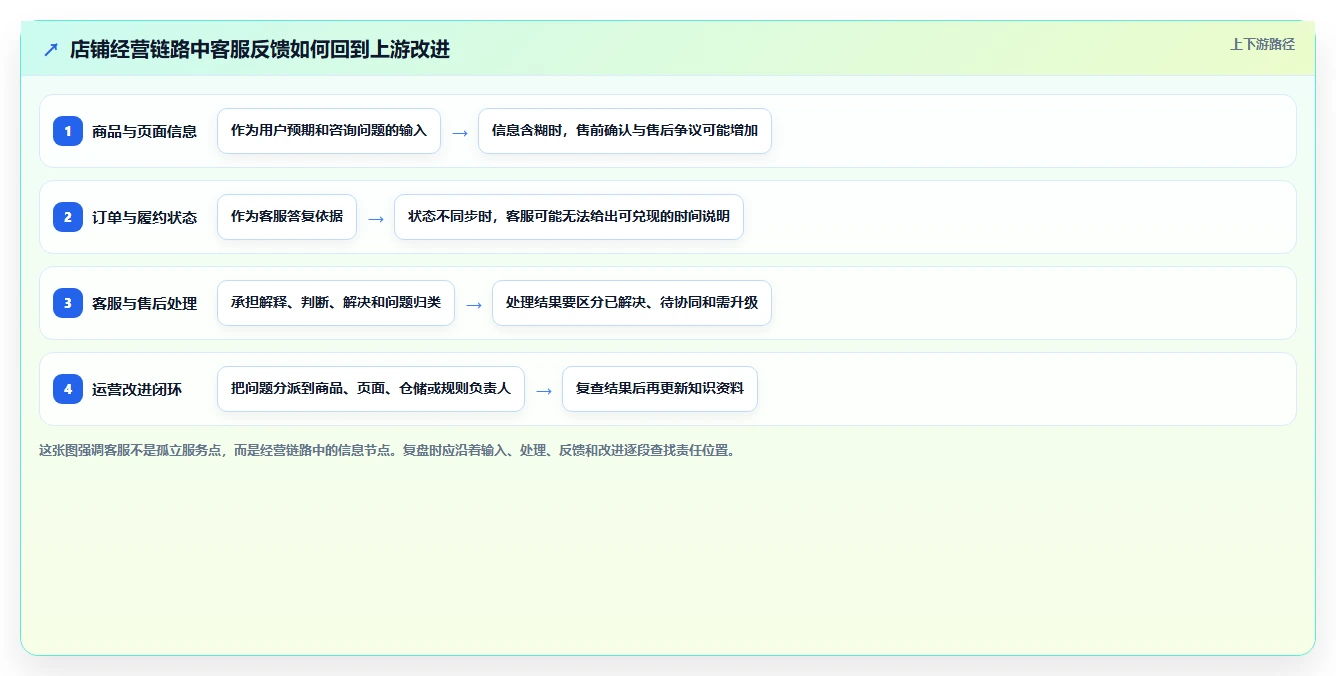Viewport: 1336px width, 676px height.
Task: Click the step 3 number badge
Action: (68, 302)
